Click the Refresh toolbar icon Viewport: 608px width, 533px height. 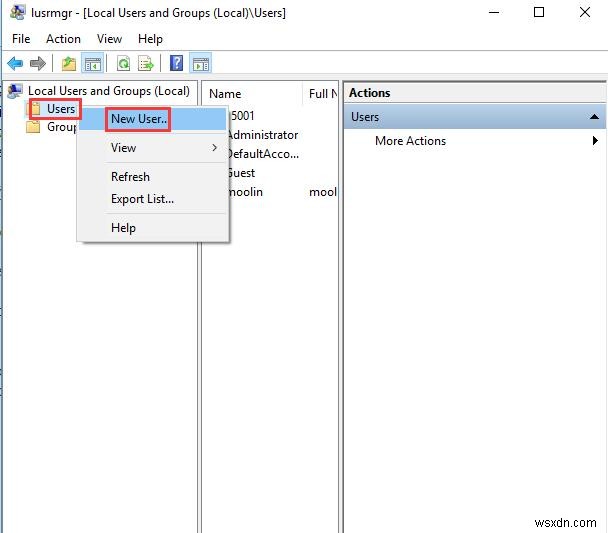point(123,64)
